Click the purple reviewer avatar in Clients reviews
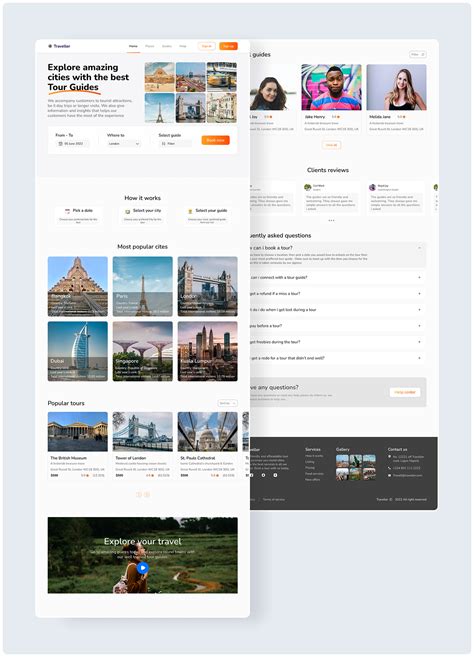 [372, 187]
